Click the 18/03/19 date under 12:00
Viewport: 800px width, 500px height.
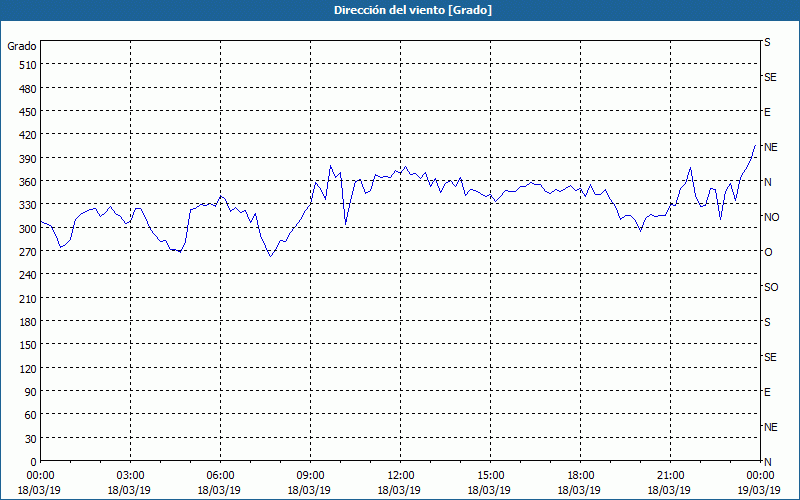(x=399, y=490)
